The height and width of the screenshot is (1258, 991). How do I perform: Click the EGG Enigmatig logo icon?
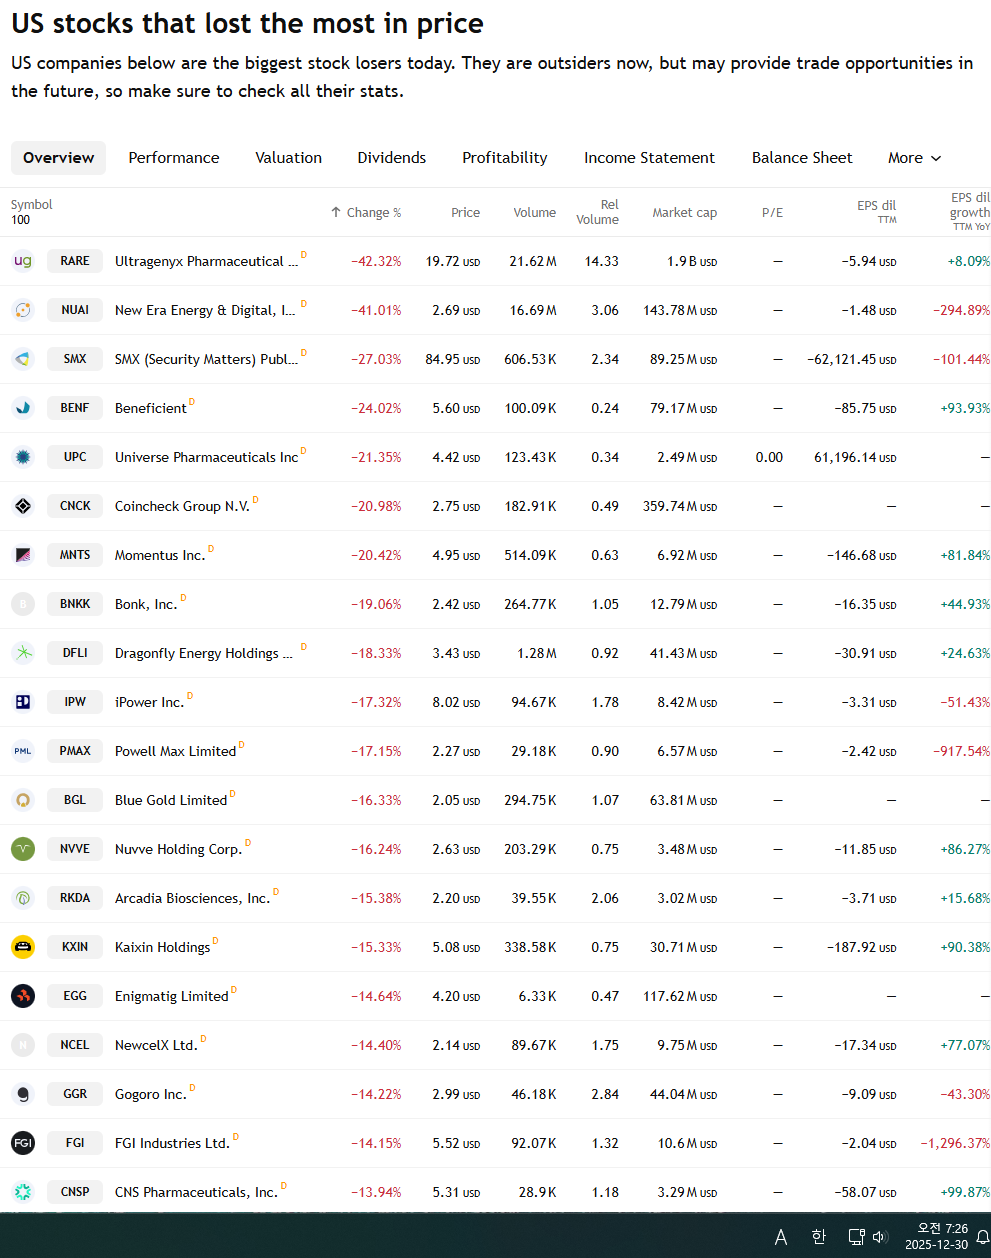[x=23, y=996]
